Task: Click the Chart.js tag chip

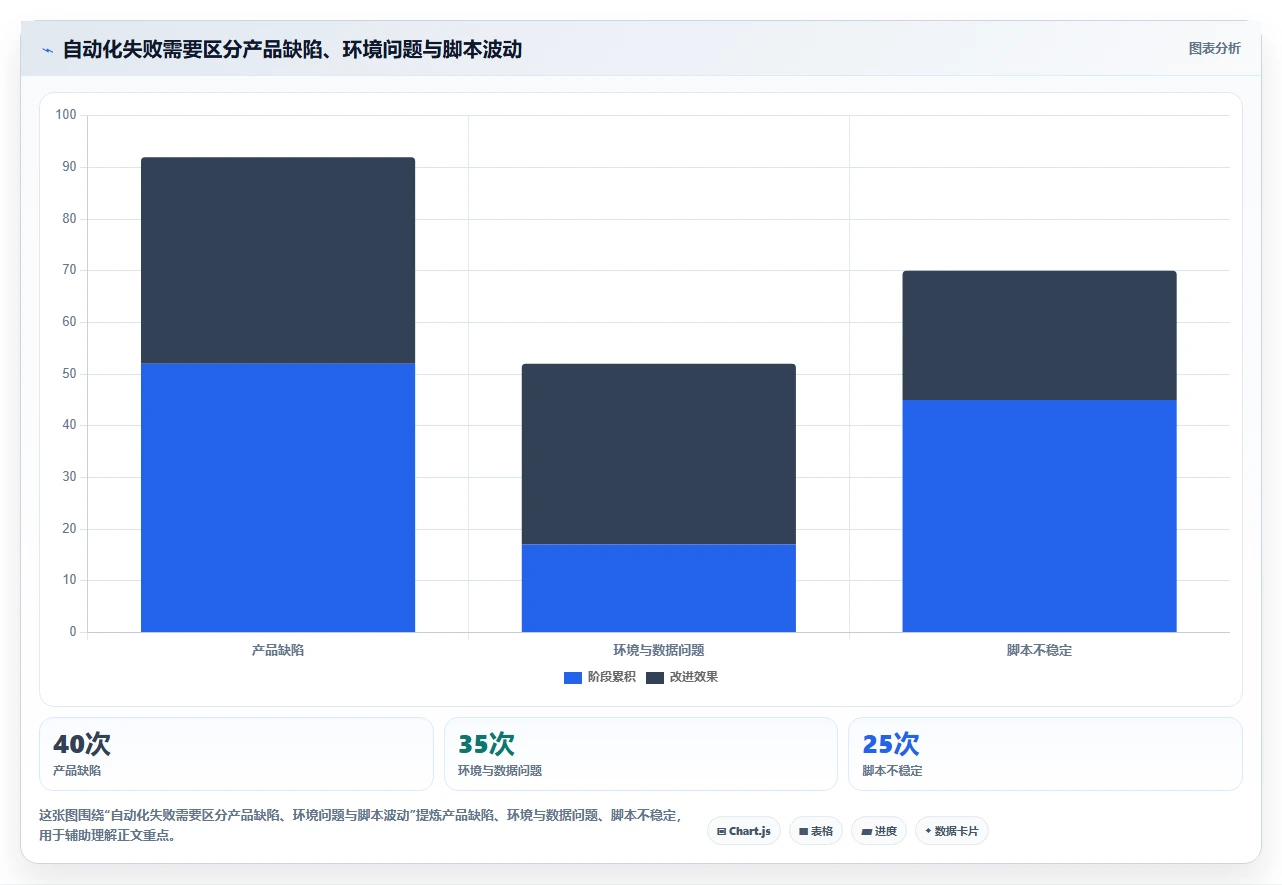Action: (x=744, y=831)
